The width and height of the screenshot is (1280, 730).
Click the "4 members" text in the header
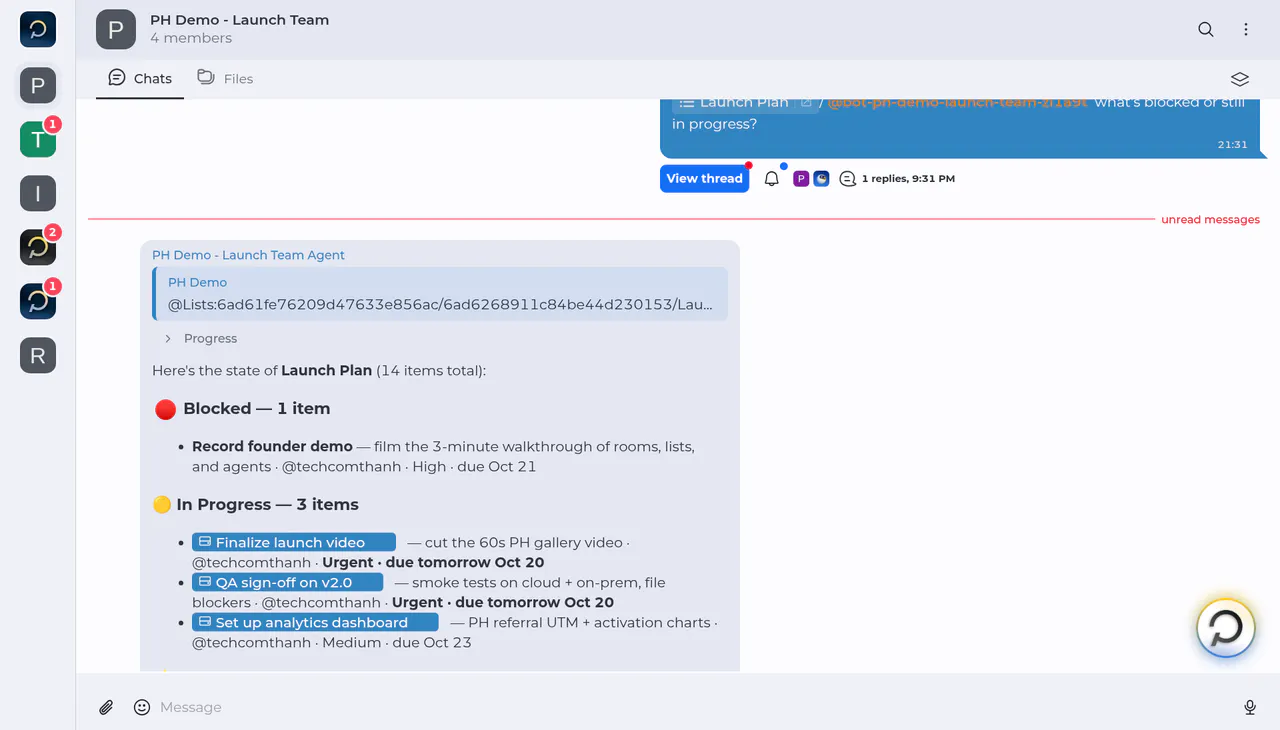click(191, 38)
